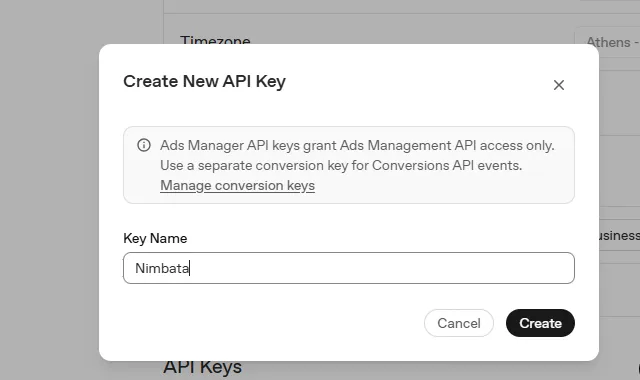Image resolution: width=640 pixels, height=380 pixels.
Task: Cancel the API key creation
Action: 459,323
